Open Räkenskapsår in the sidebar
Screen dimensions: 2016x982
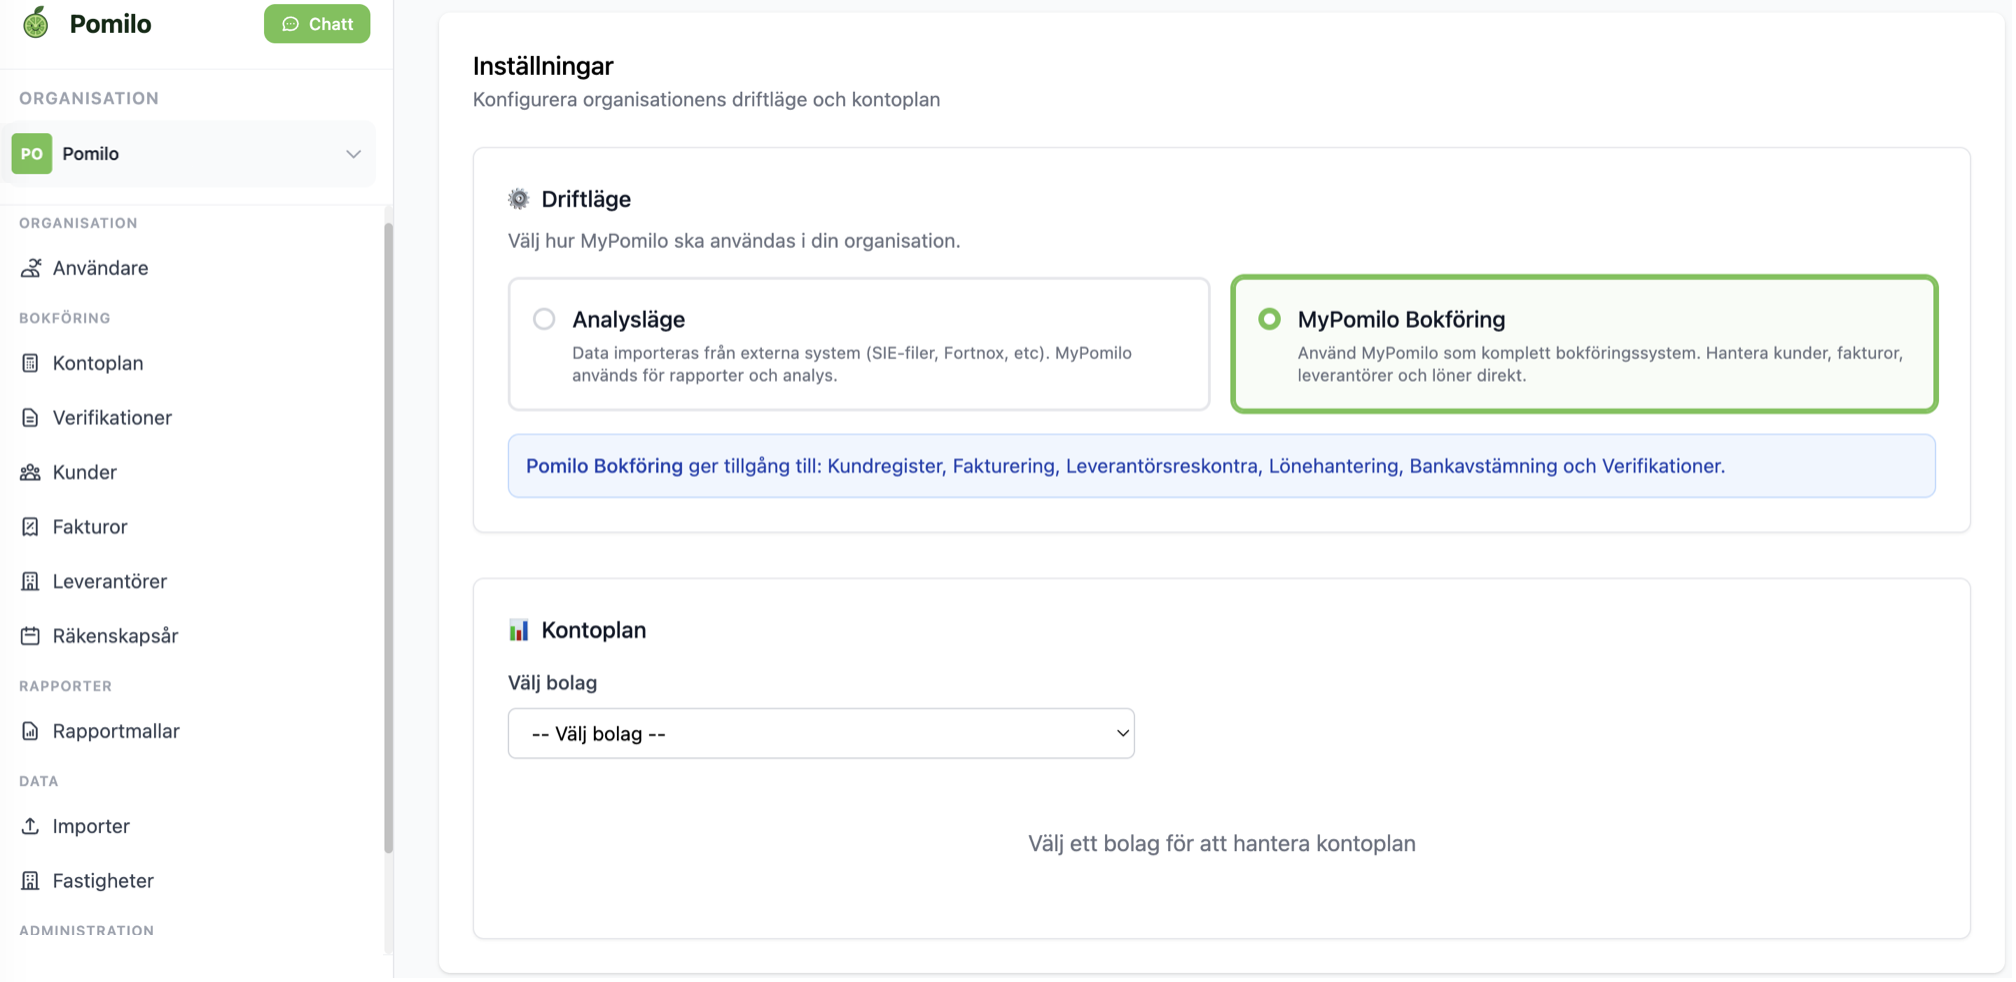click(x=115, y=636)
